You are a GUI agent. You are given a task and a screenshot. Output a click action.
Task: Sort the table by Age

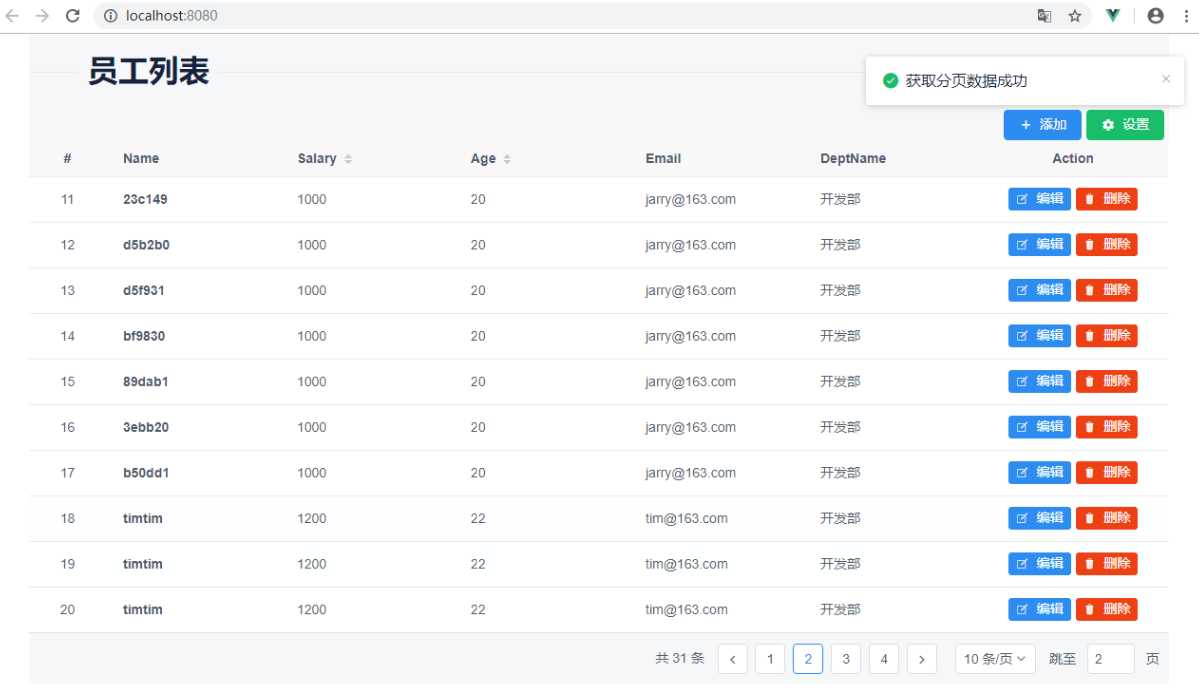click(507, 158)
